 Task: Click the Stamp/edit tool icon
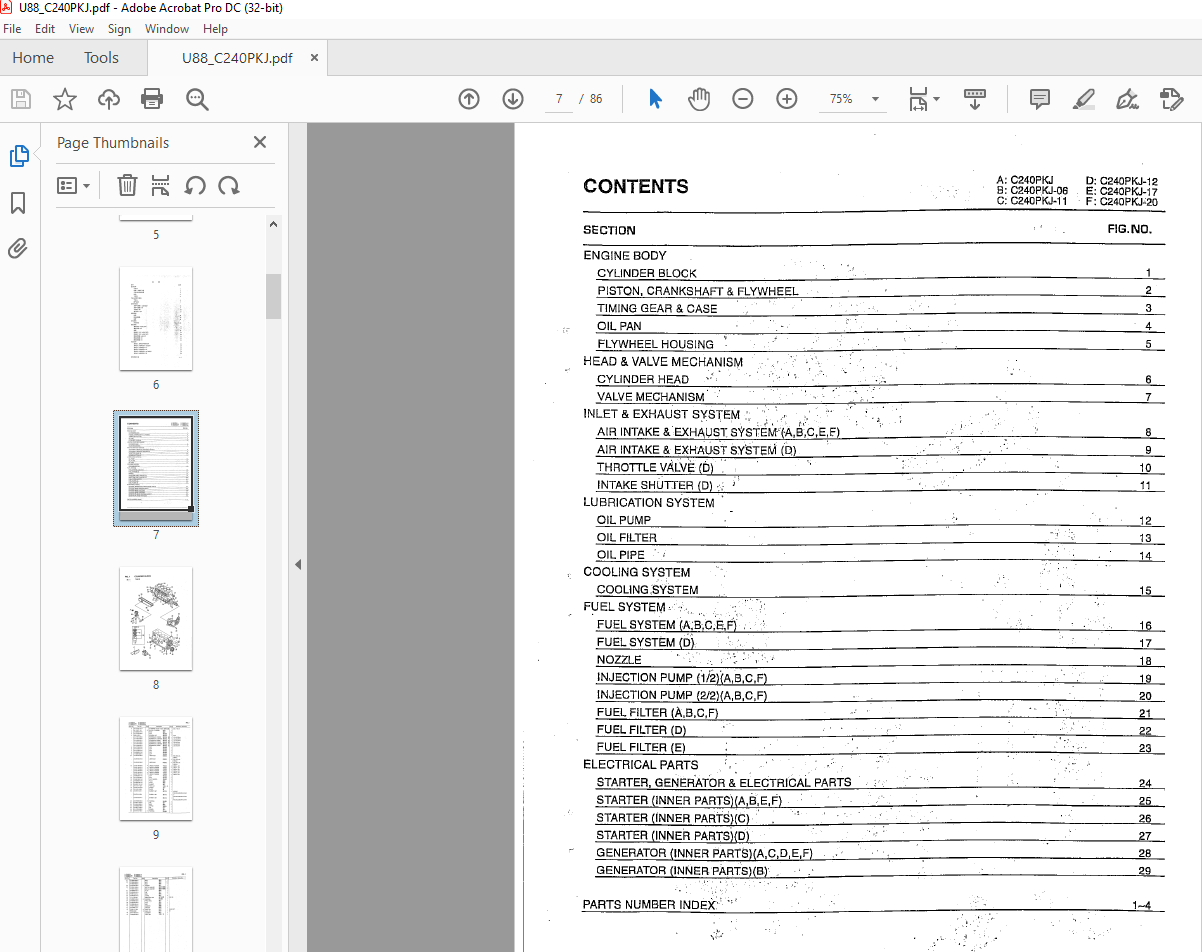[x=1171, y=99]
